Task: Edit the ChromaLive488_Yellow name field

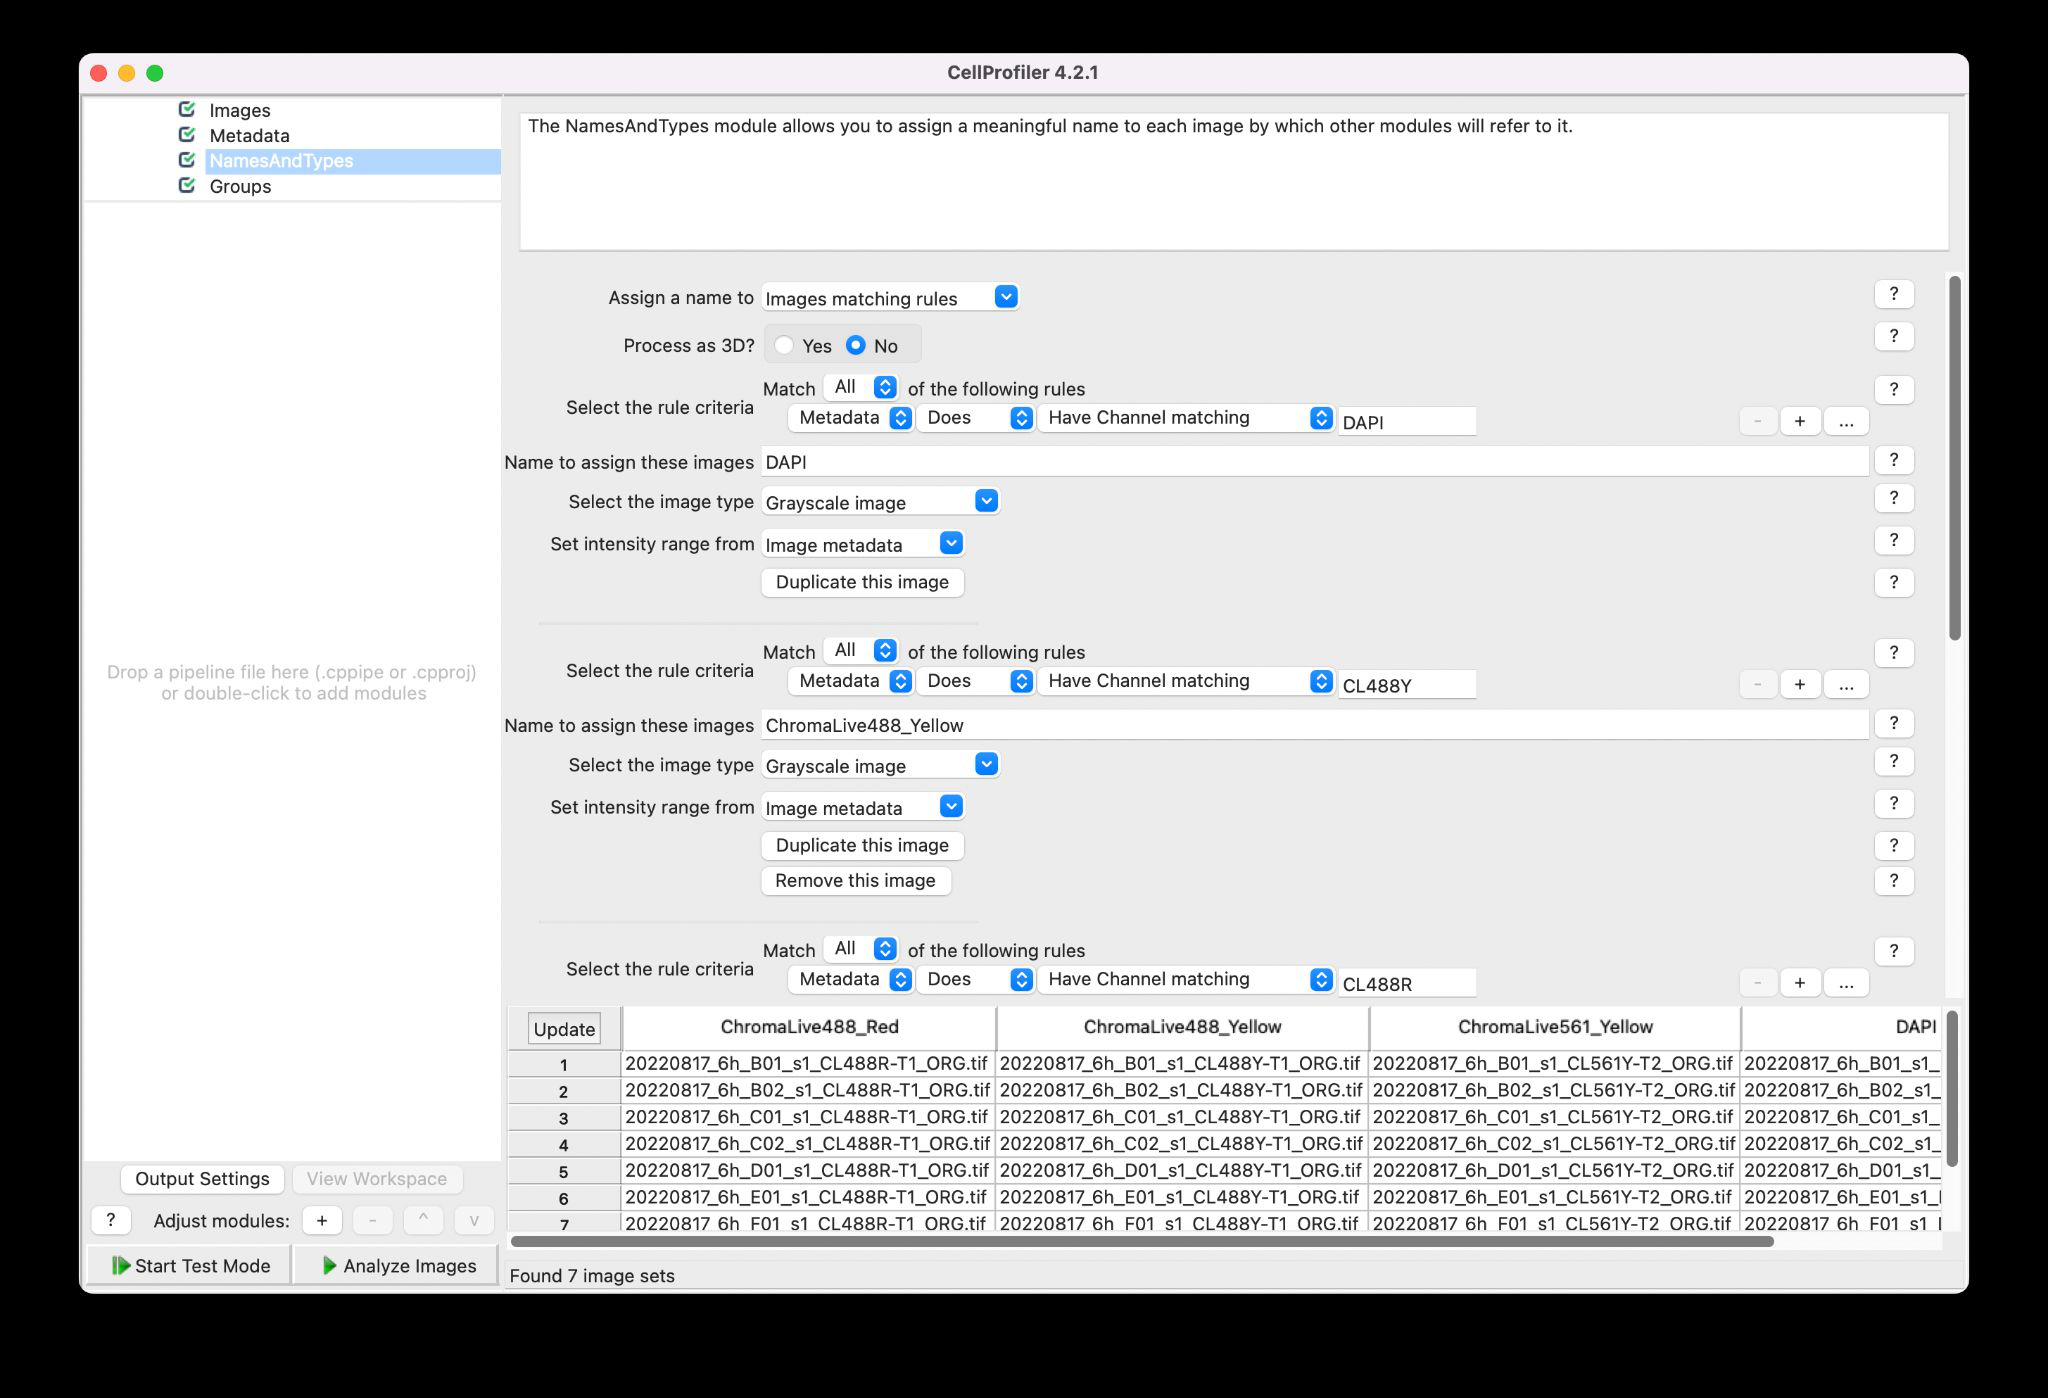Action: click(x=1315, y=725)
